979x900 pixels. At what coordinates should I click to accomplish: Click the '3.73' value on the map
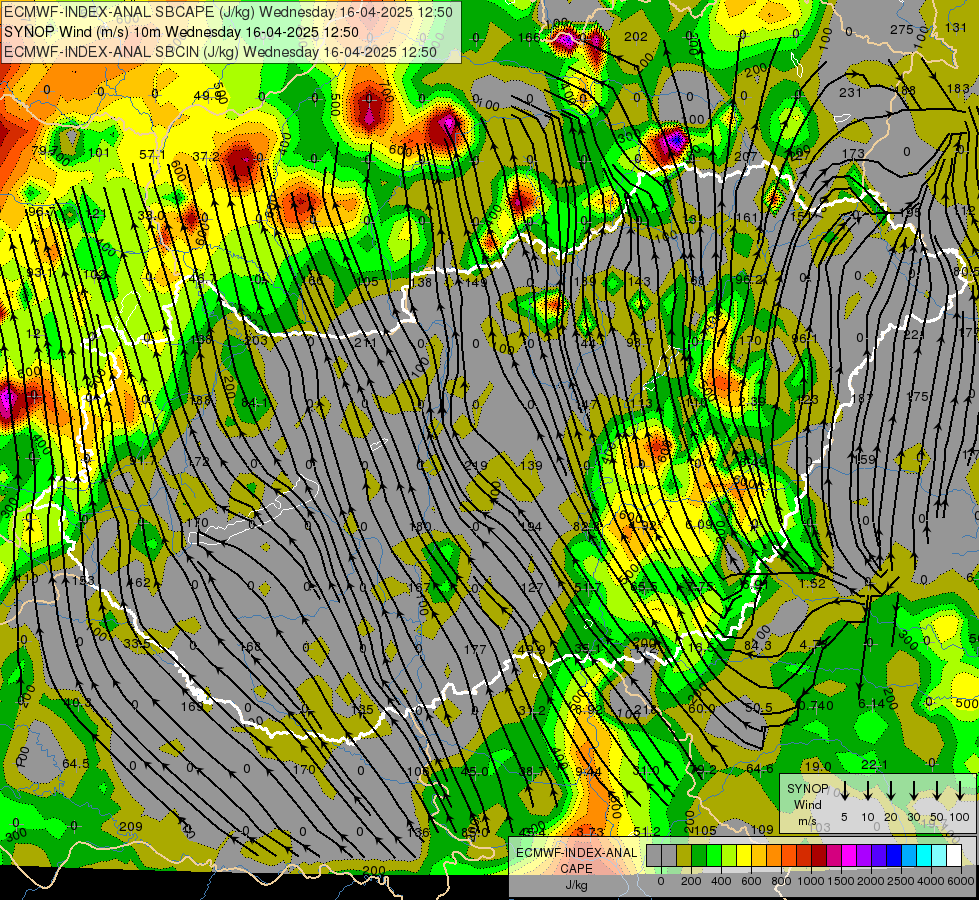[x=590, y=832]
